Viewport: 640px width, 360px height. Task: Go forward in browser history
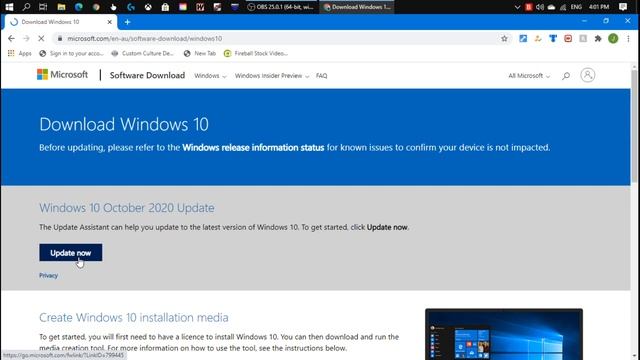(x=26, y=38)
